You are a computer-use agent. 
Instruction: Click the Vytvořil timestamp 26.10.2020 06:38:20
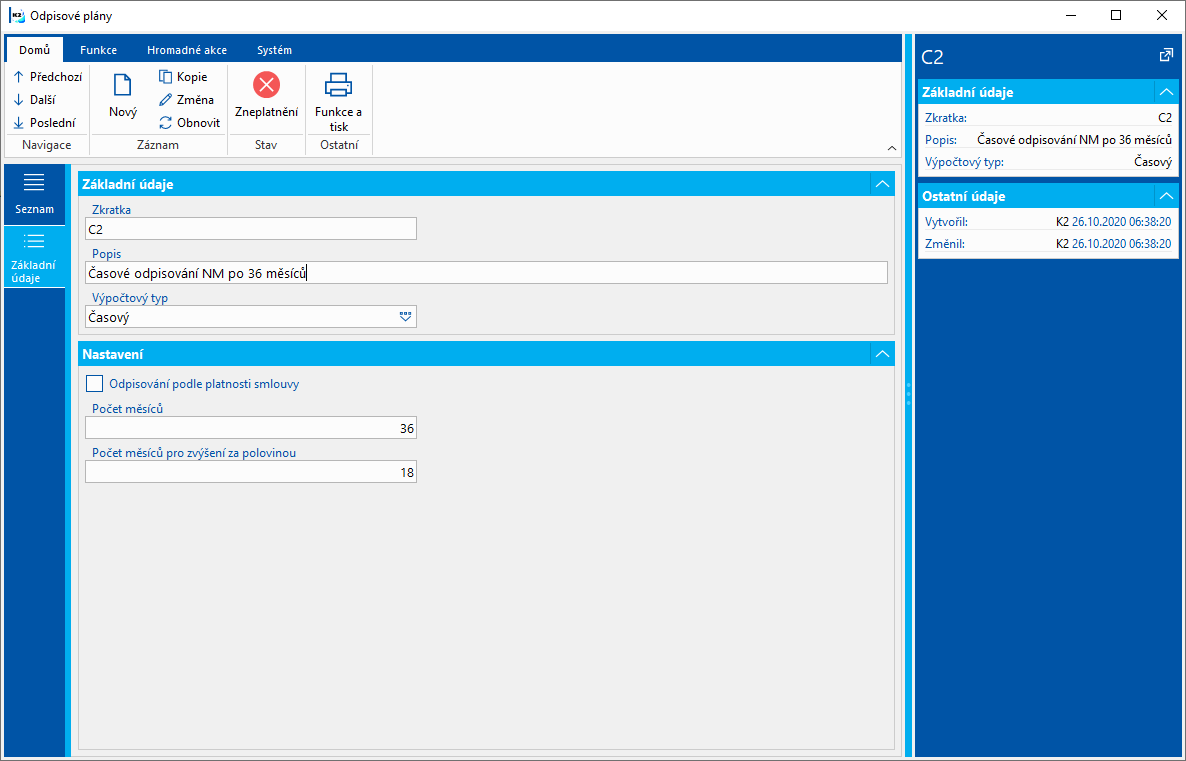point(1121,222)
